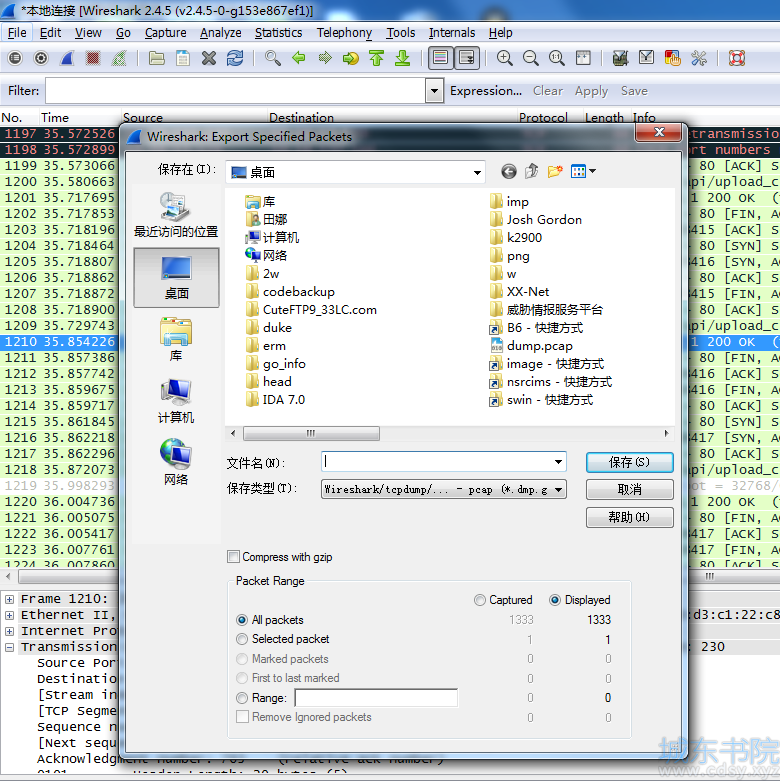Choose All packets radio option

click(242, 620)
